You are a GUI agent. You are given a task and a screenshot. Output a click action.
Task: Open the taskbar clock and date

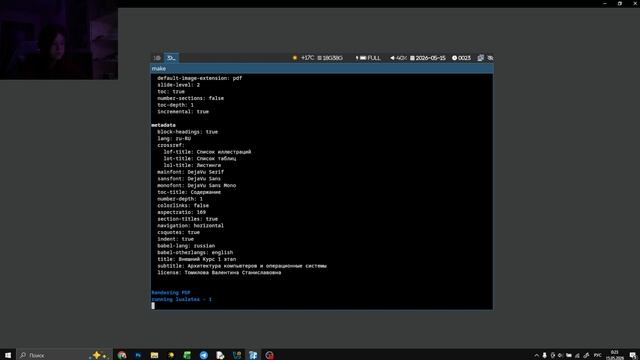(614, 355)
